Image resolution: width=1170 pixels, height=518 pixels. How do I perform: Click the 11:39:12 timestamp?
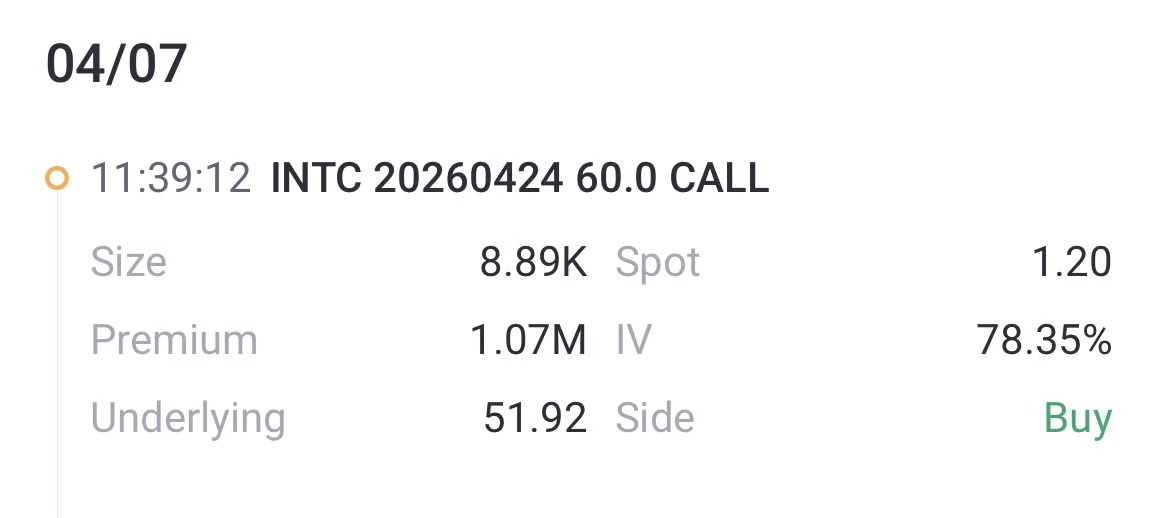170,179
